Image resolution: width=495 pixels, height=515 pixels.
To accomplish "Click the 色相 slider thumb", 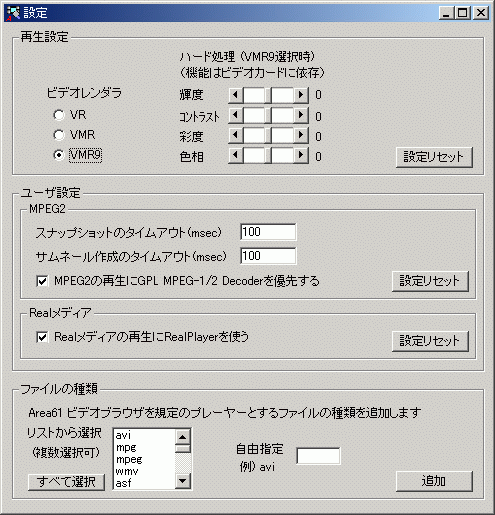I will pos(268,155).
